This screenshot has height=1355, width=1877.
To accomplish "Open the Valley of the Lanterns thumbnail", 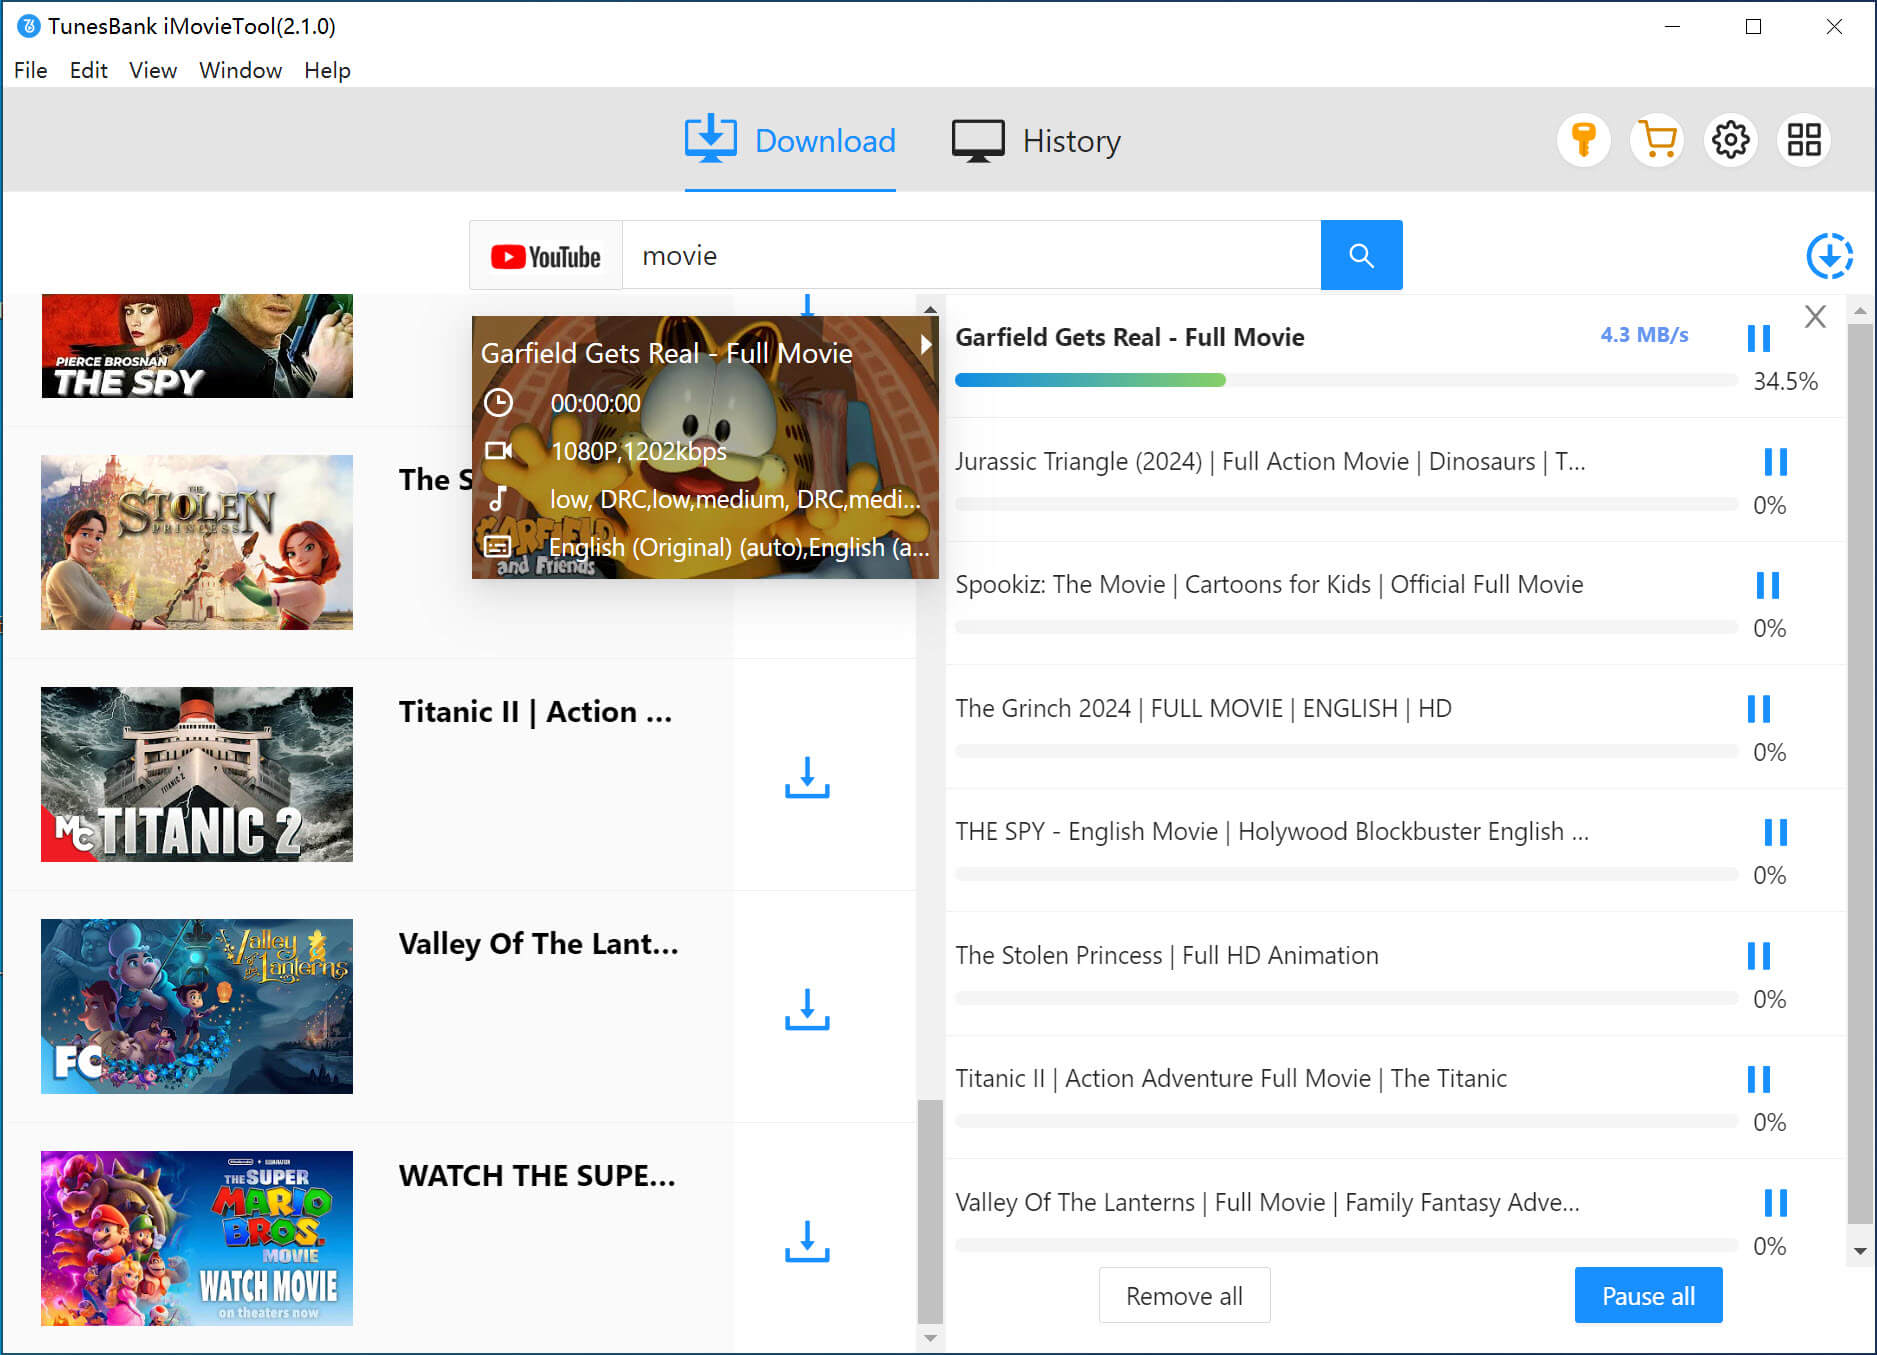I will [x=197, y=1006].
